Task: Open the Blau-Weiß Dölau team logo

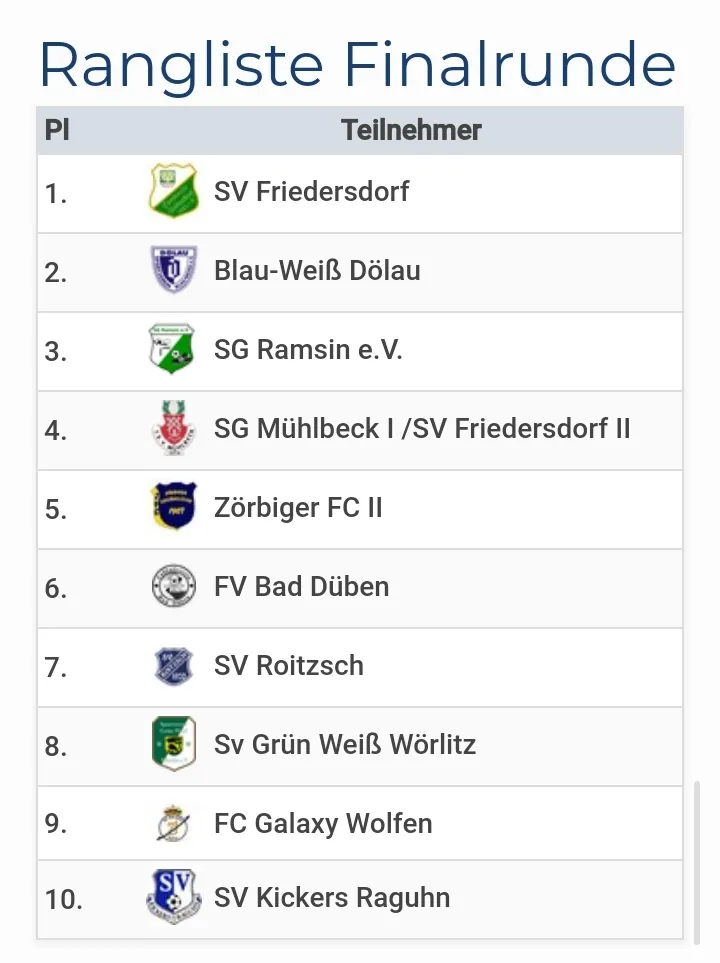Action: [x=174, y=270]
